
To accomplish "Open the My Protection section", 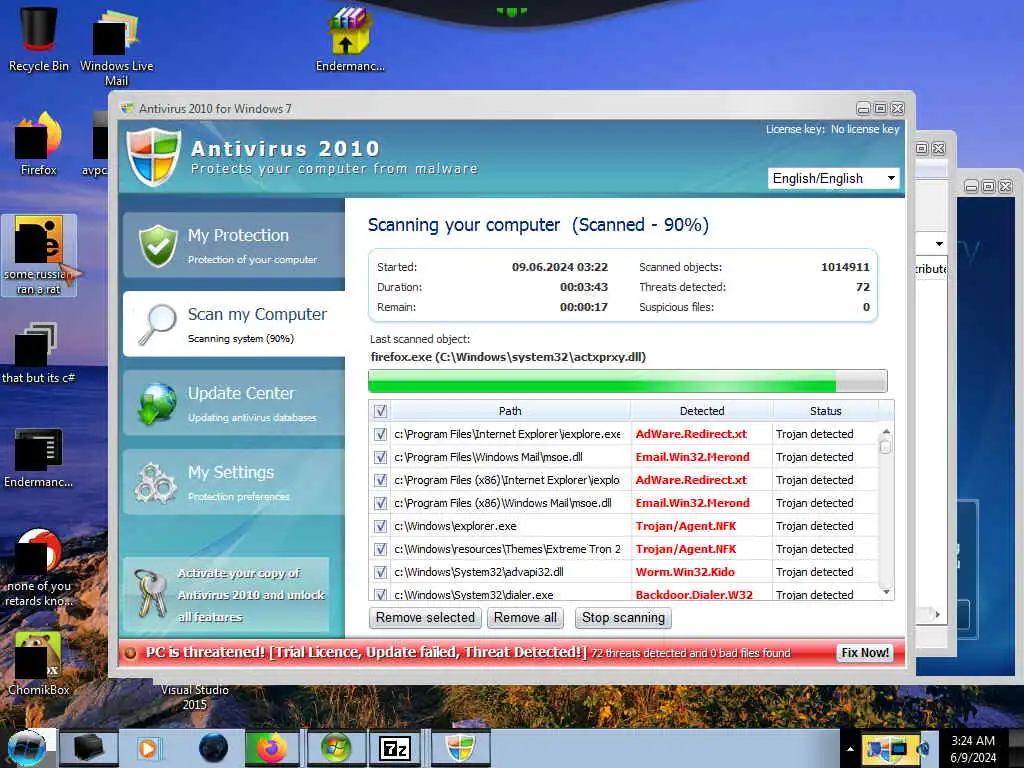I will click(x=234, y=246).
